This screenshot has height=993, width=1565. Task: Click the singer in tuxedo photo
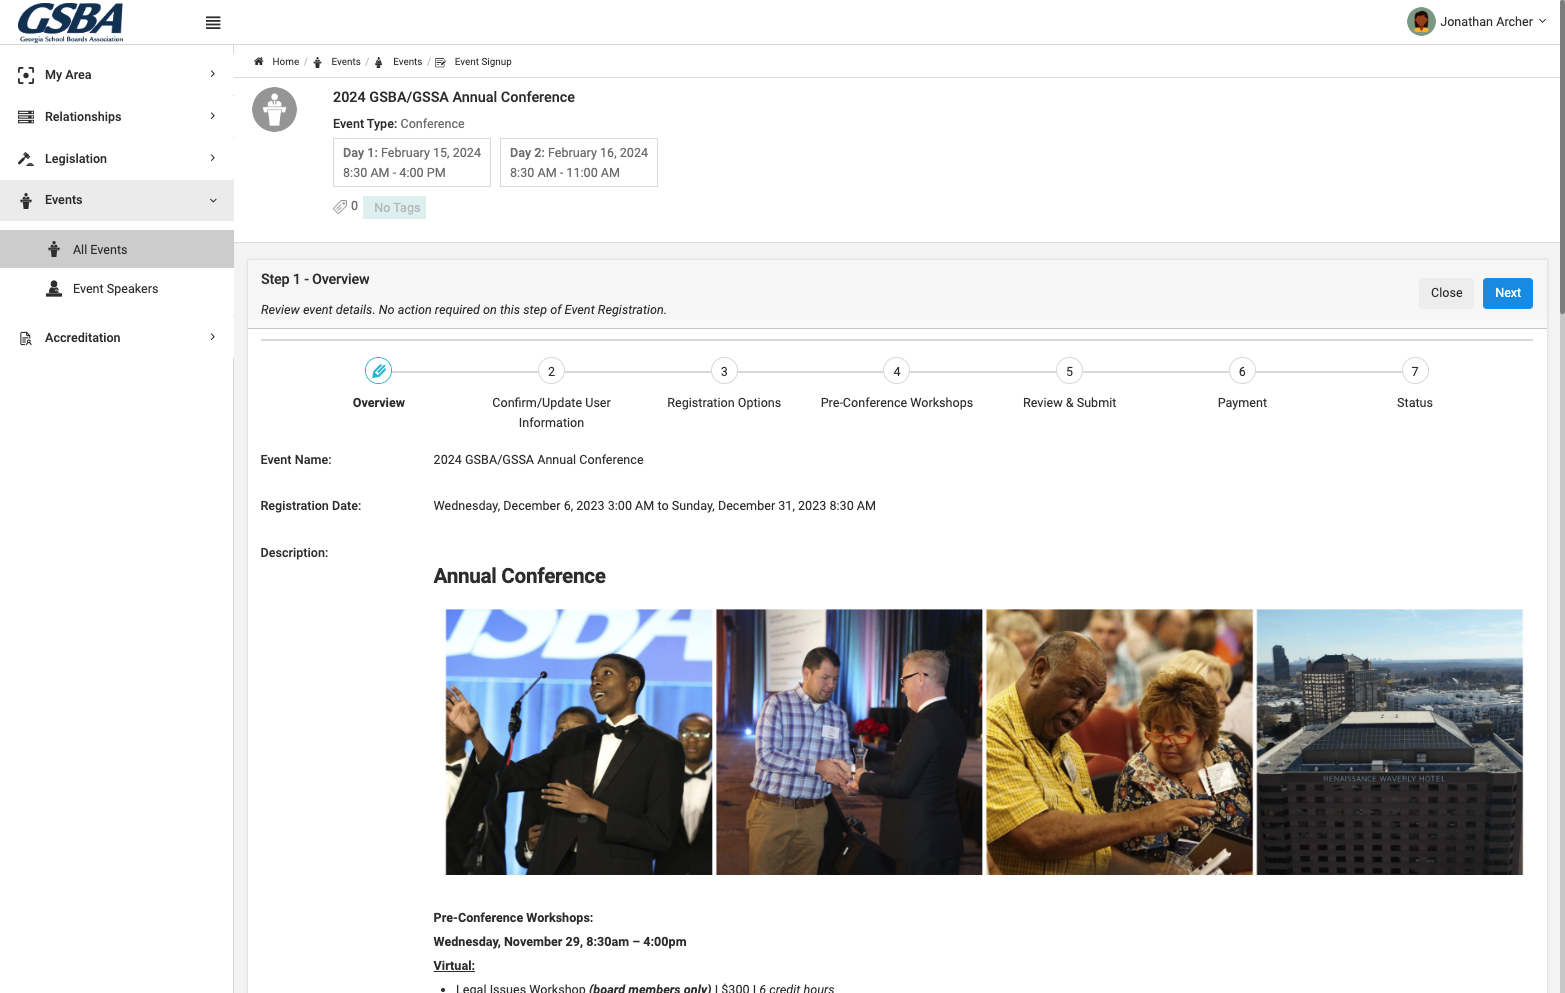pos(579,742)
